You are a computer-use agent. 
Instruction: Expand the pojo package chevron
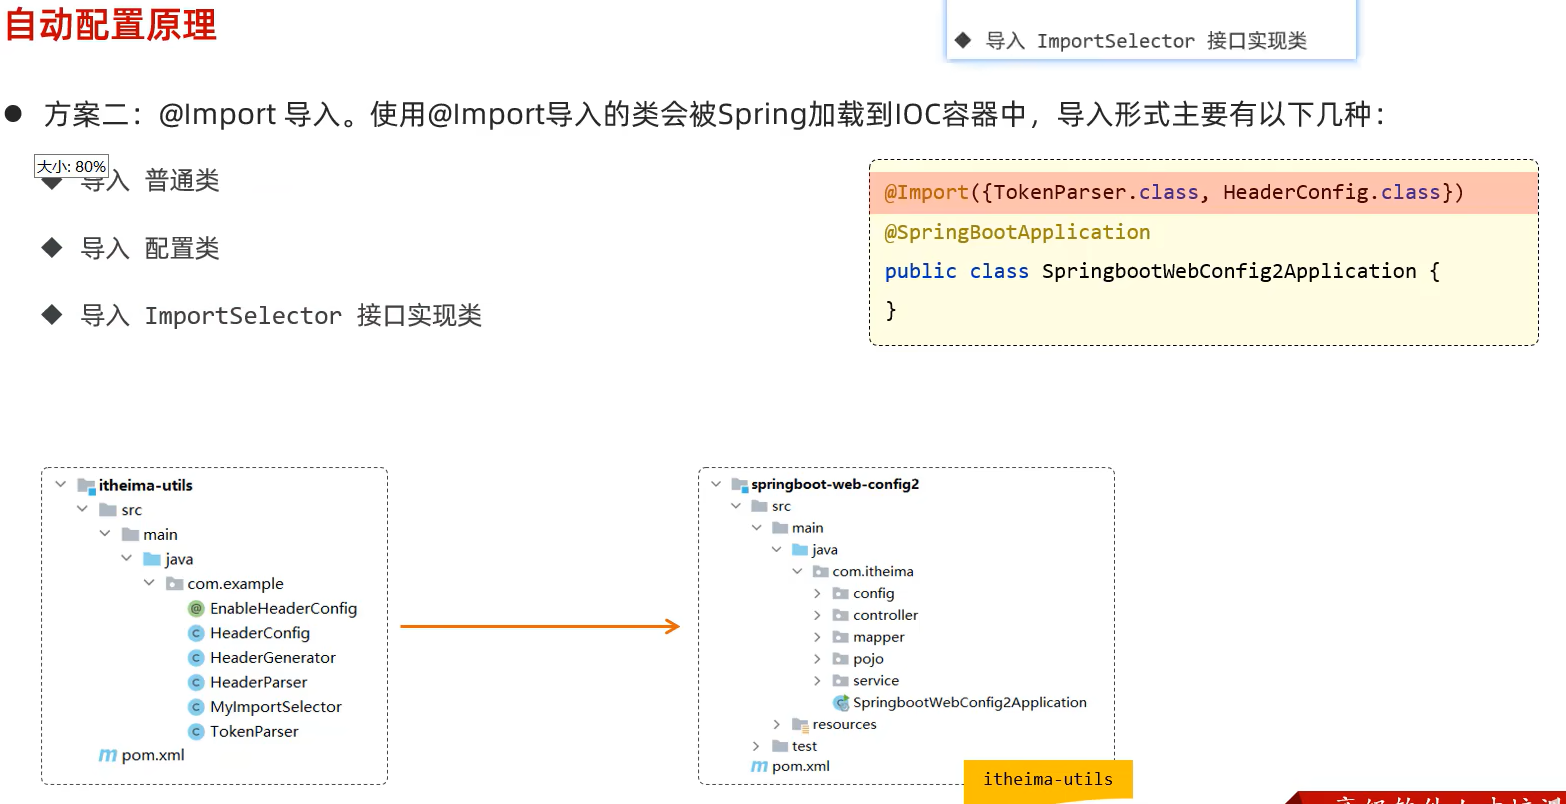tap(818, 659)
